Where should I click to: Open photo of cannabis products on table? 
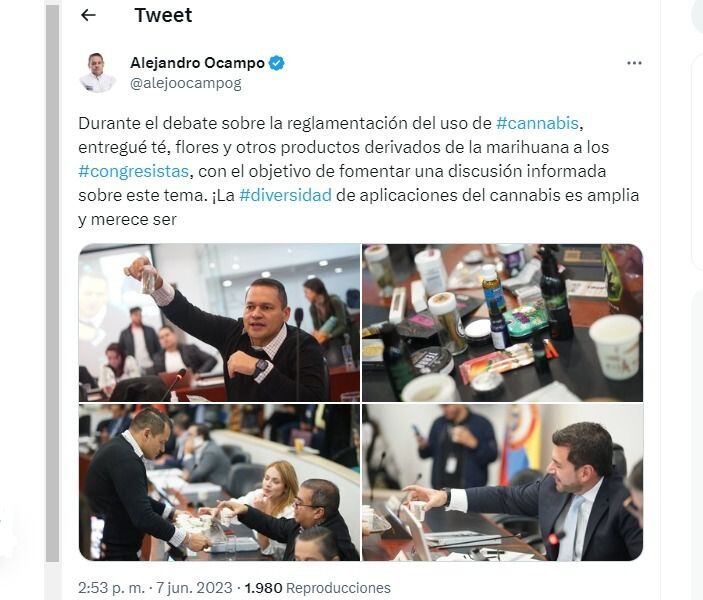coord(503,322)
